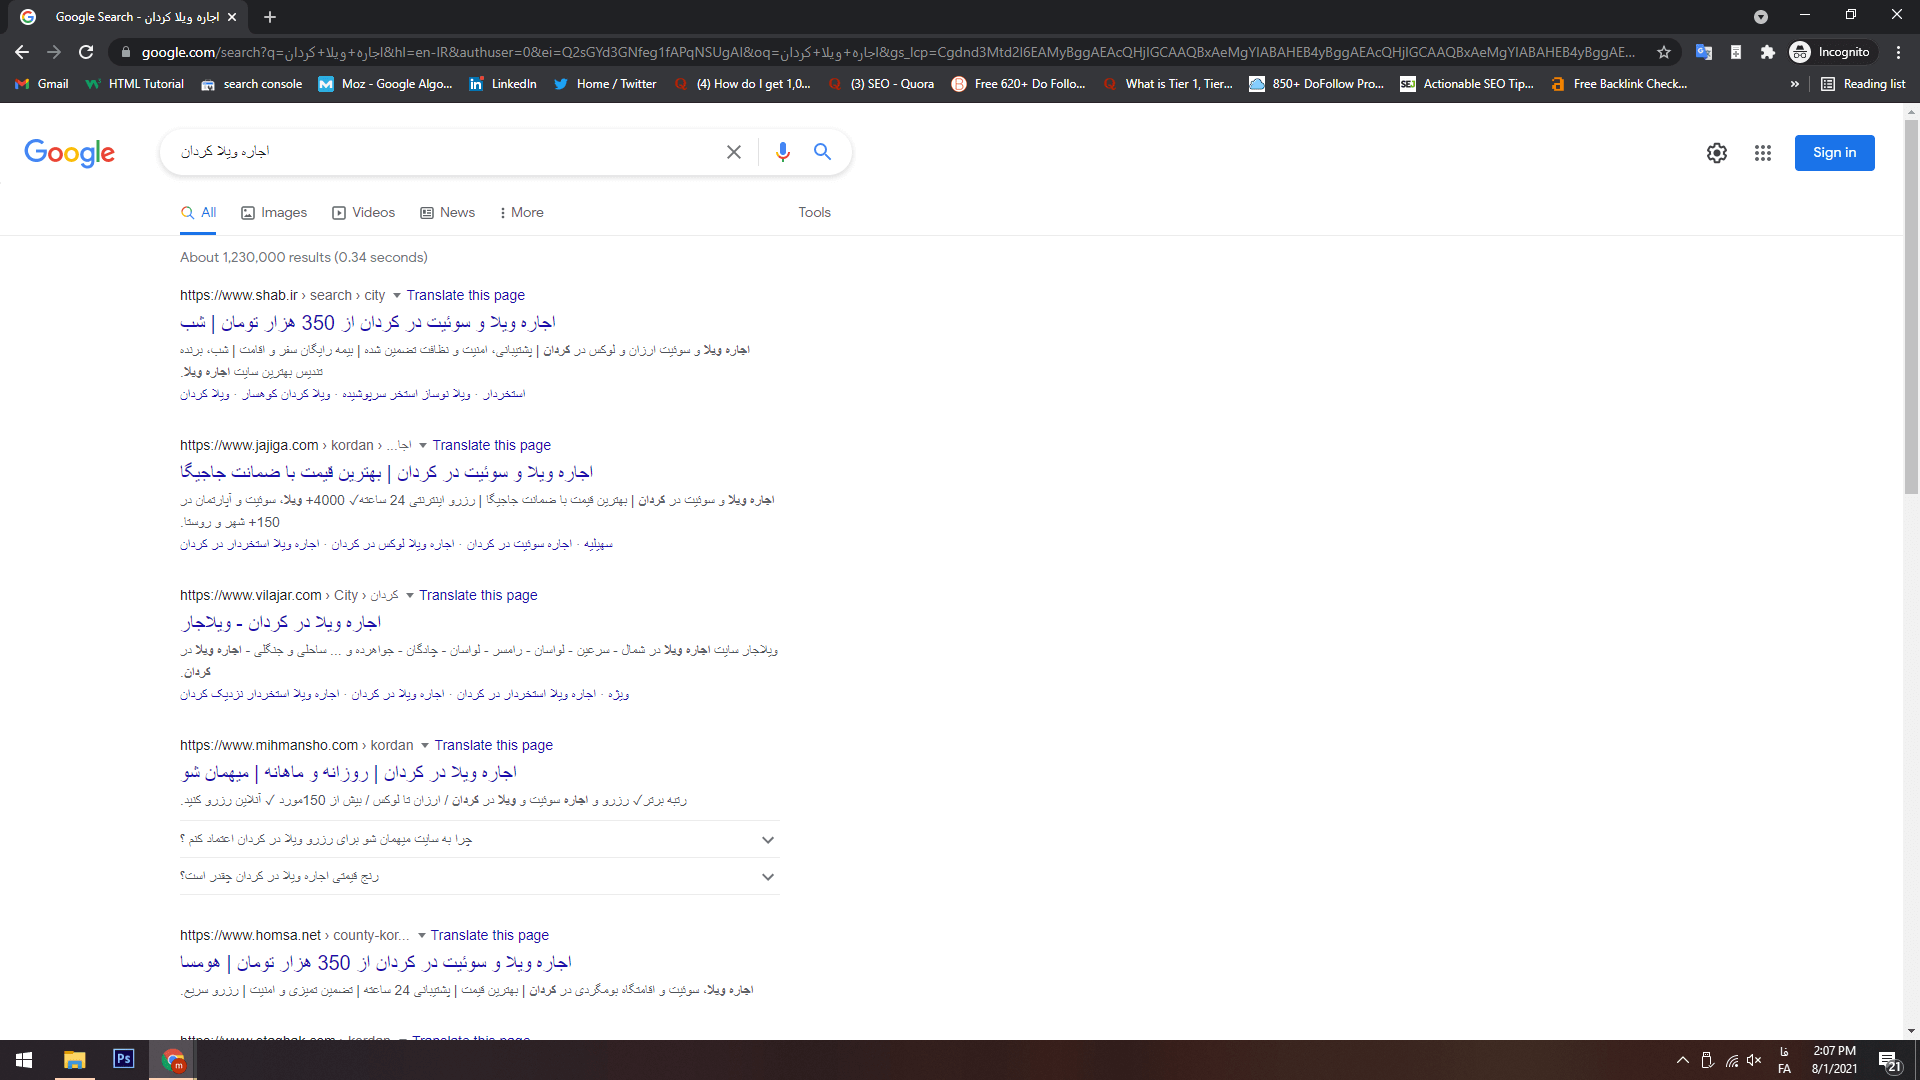Open vilajar.com result options dropdown arrow
The image size is (1920, 1080).
tap(410, 596)
